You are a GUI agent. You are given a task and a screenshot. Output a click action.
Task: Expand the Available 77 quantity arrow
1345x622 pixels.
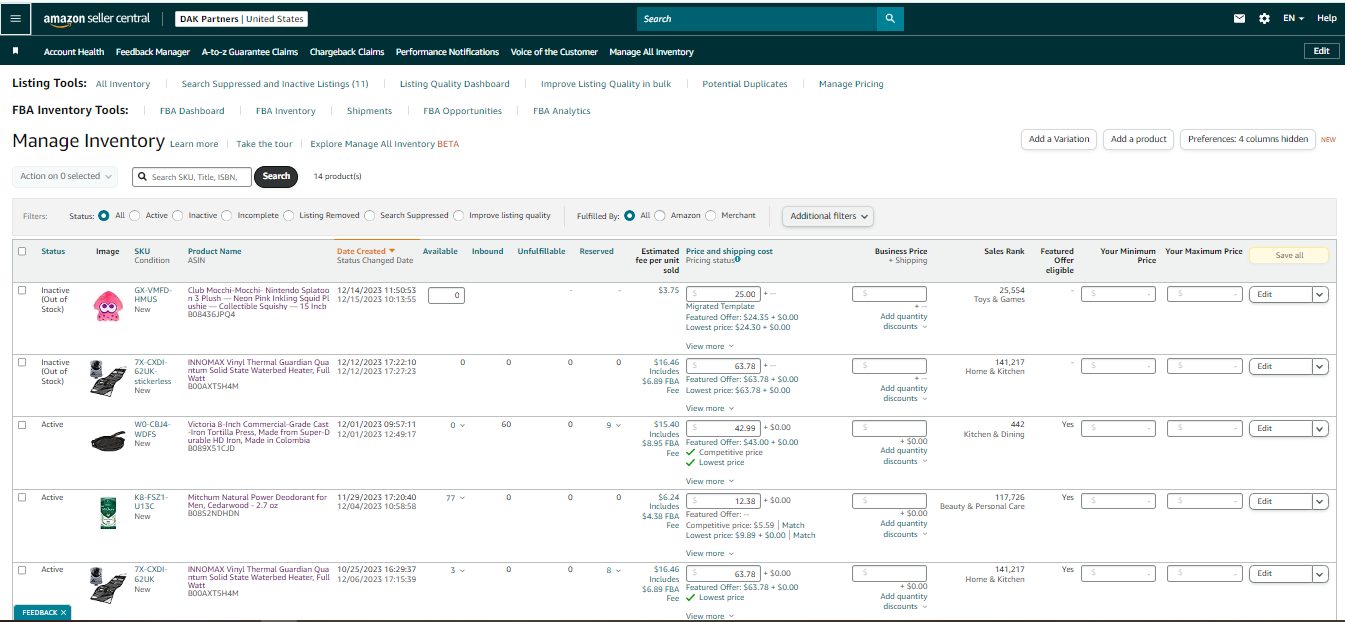click(x=463, y=498)
